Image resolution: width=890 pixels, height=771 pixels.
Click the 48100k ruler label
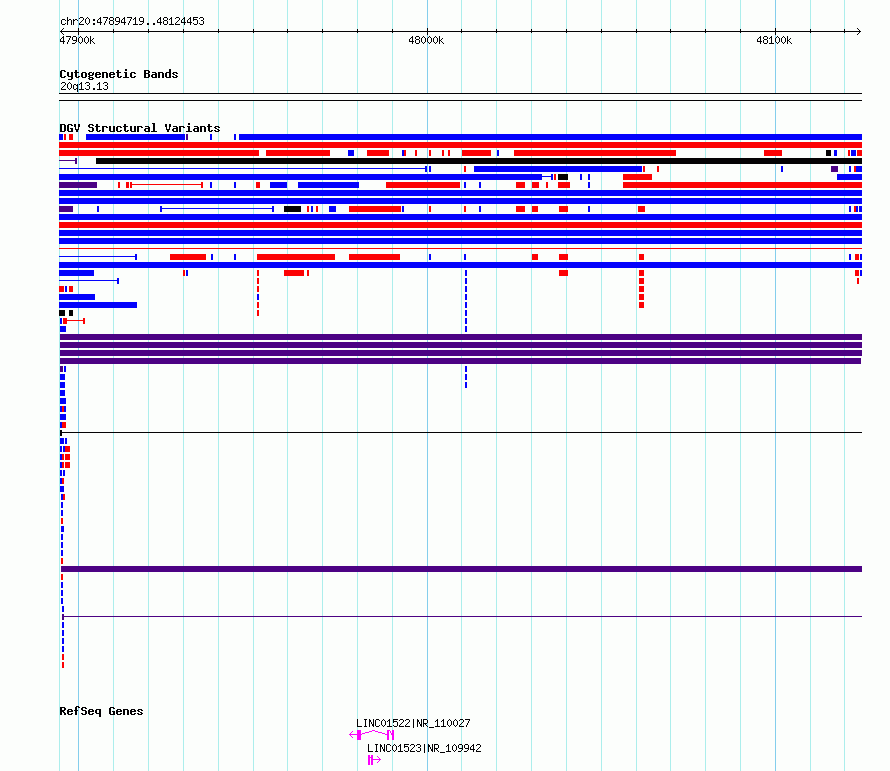(774, 40)
